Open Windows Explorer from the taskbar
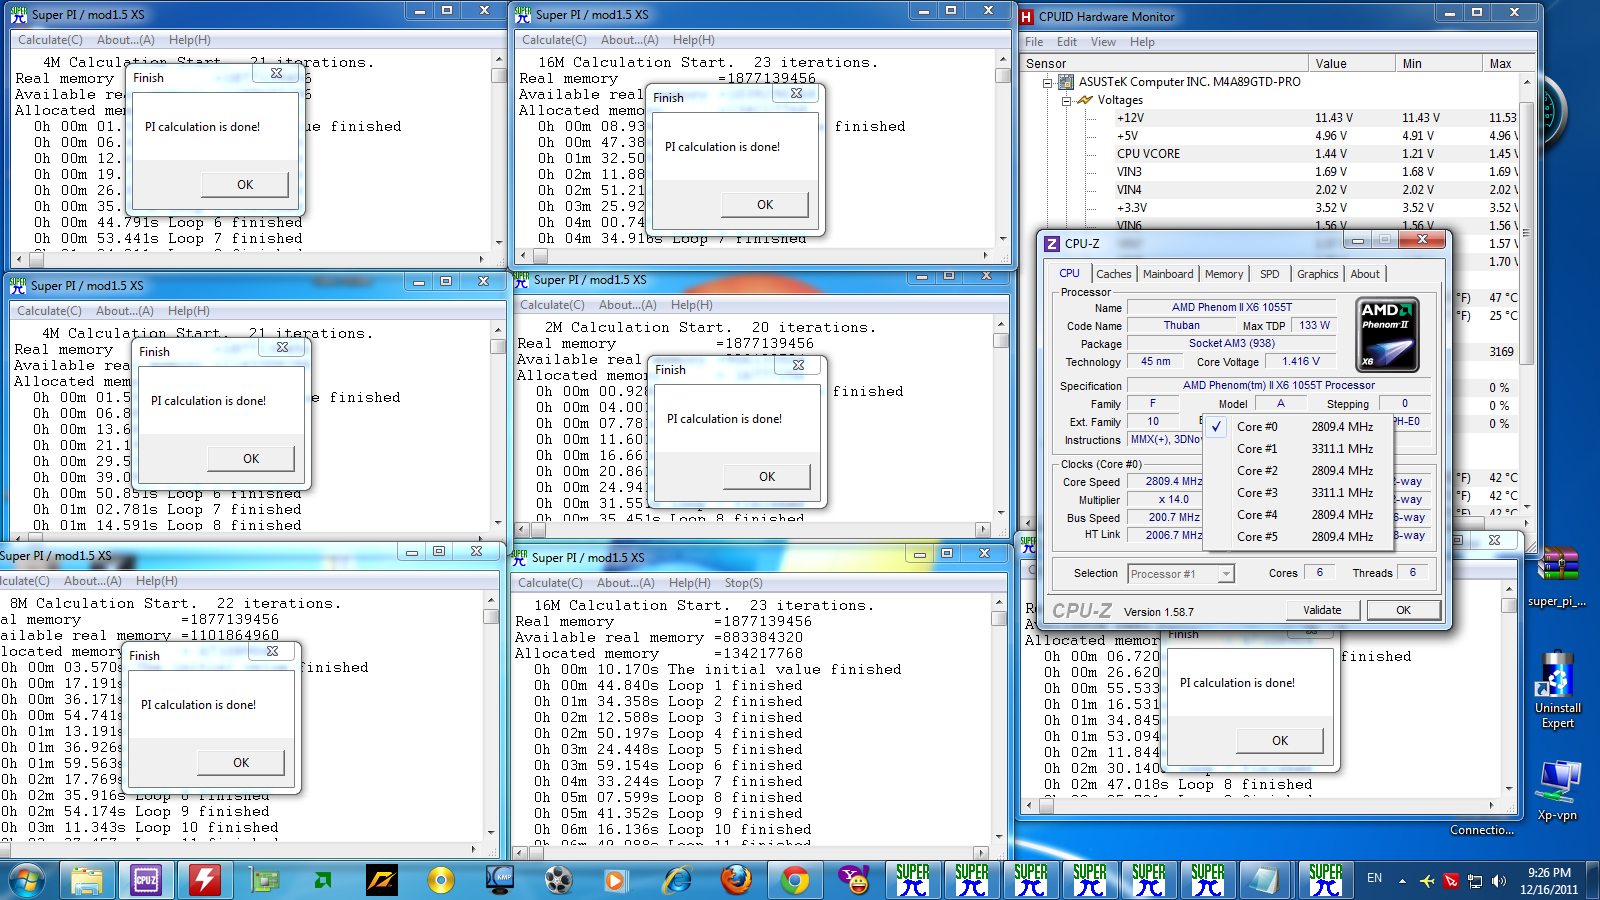The height and width of the screenshot is (900, 1600). coord(87,880)
